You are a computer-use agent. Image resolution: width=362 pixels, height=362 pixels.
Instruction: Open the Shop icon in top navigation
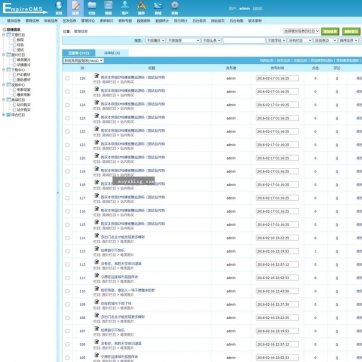pyautogui.click(x=158, y=8)
